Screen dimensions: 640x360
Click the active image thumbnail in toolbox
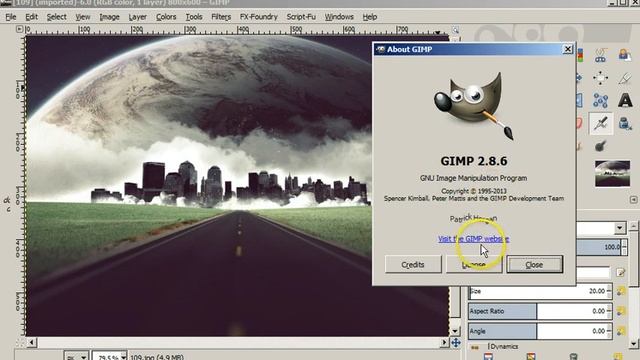tap(612, 173)
